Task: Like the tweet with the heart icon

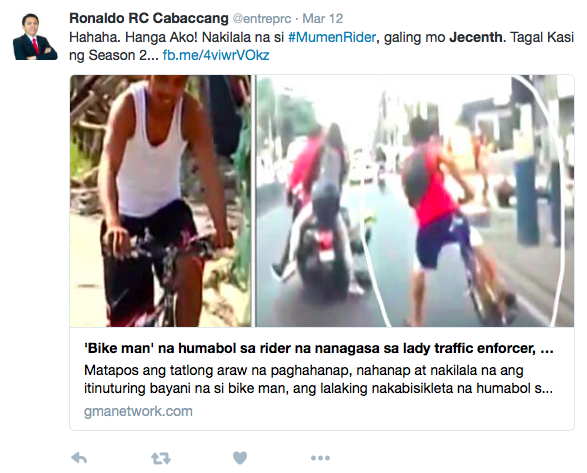Action: pos(240,458)
